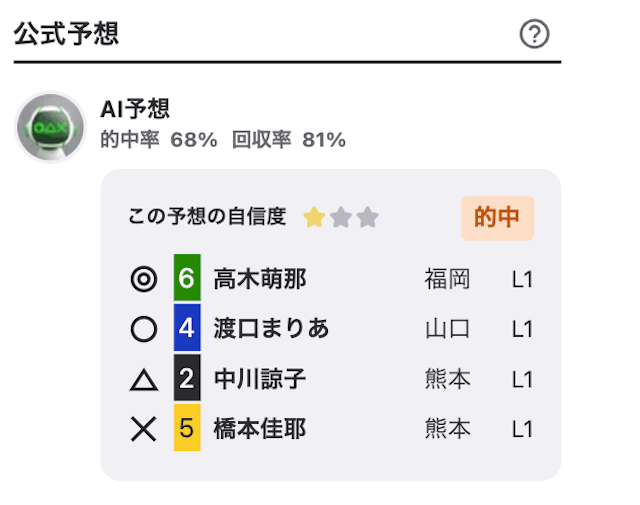This screenshot has height=505, width=640.
Task: Click the 公式予想 heading
Action: (x=66, y=33)
